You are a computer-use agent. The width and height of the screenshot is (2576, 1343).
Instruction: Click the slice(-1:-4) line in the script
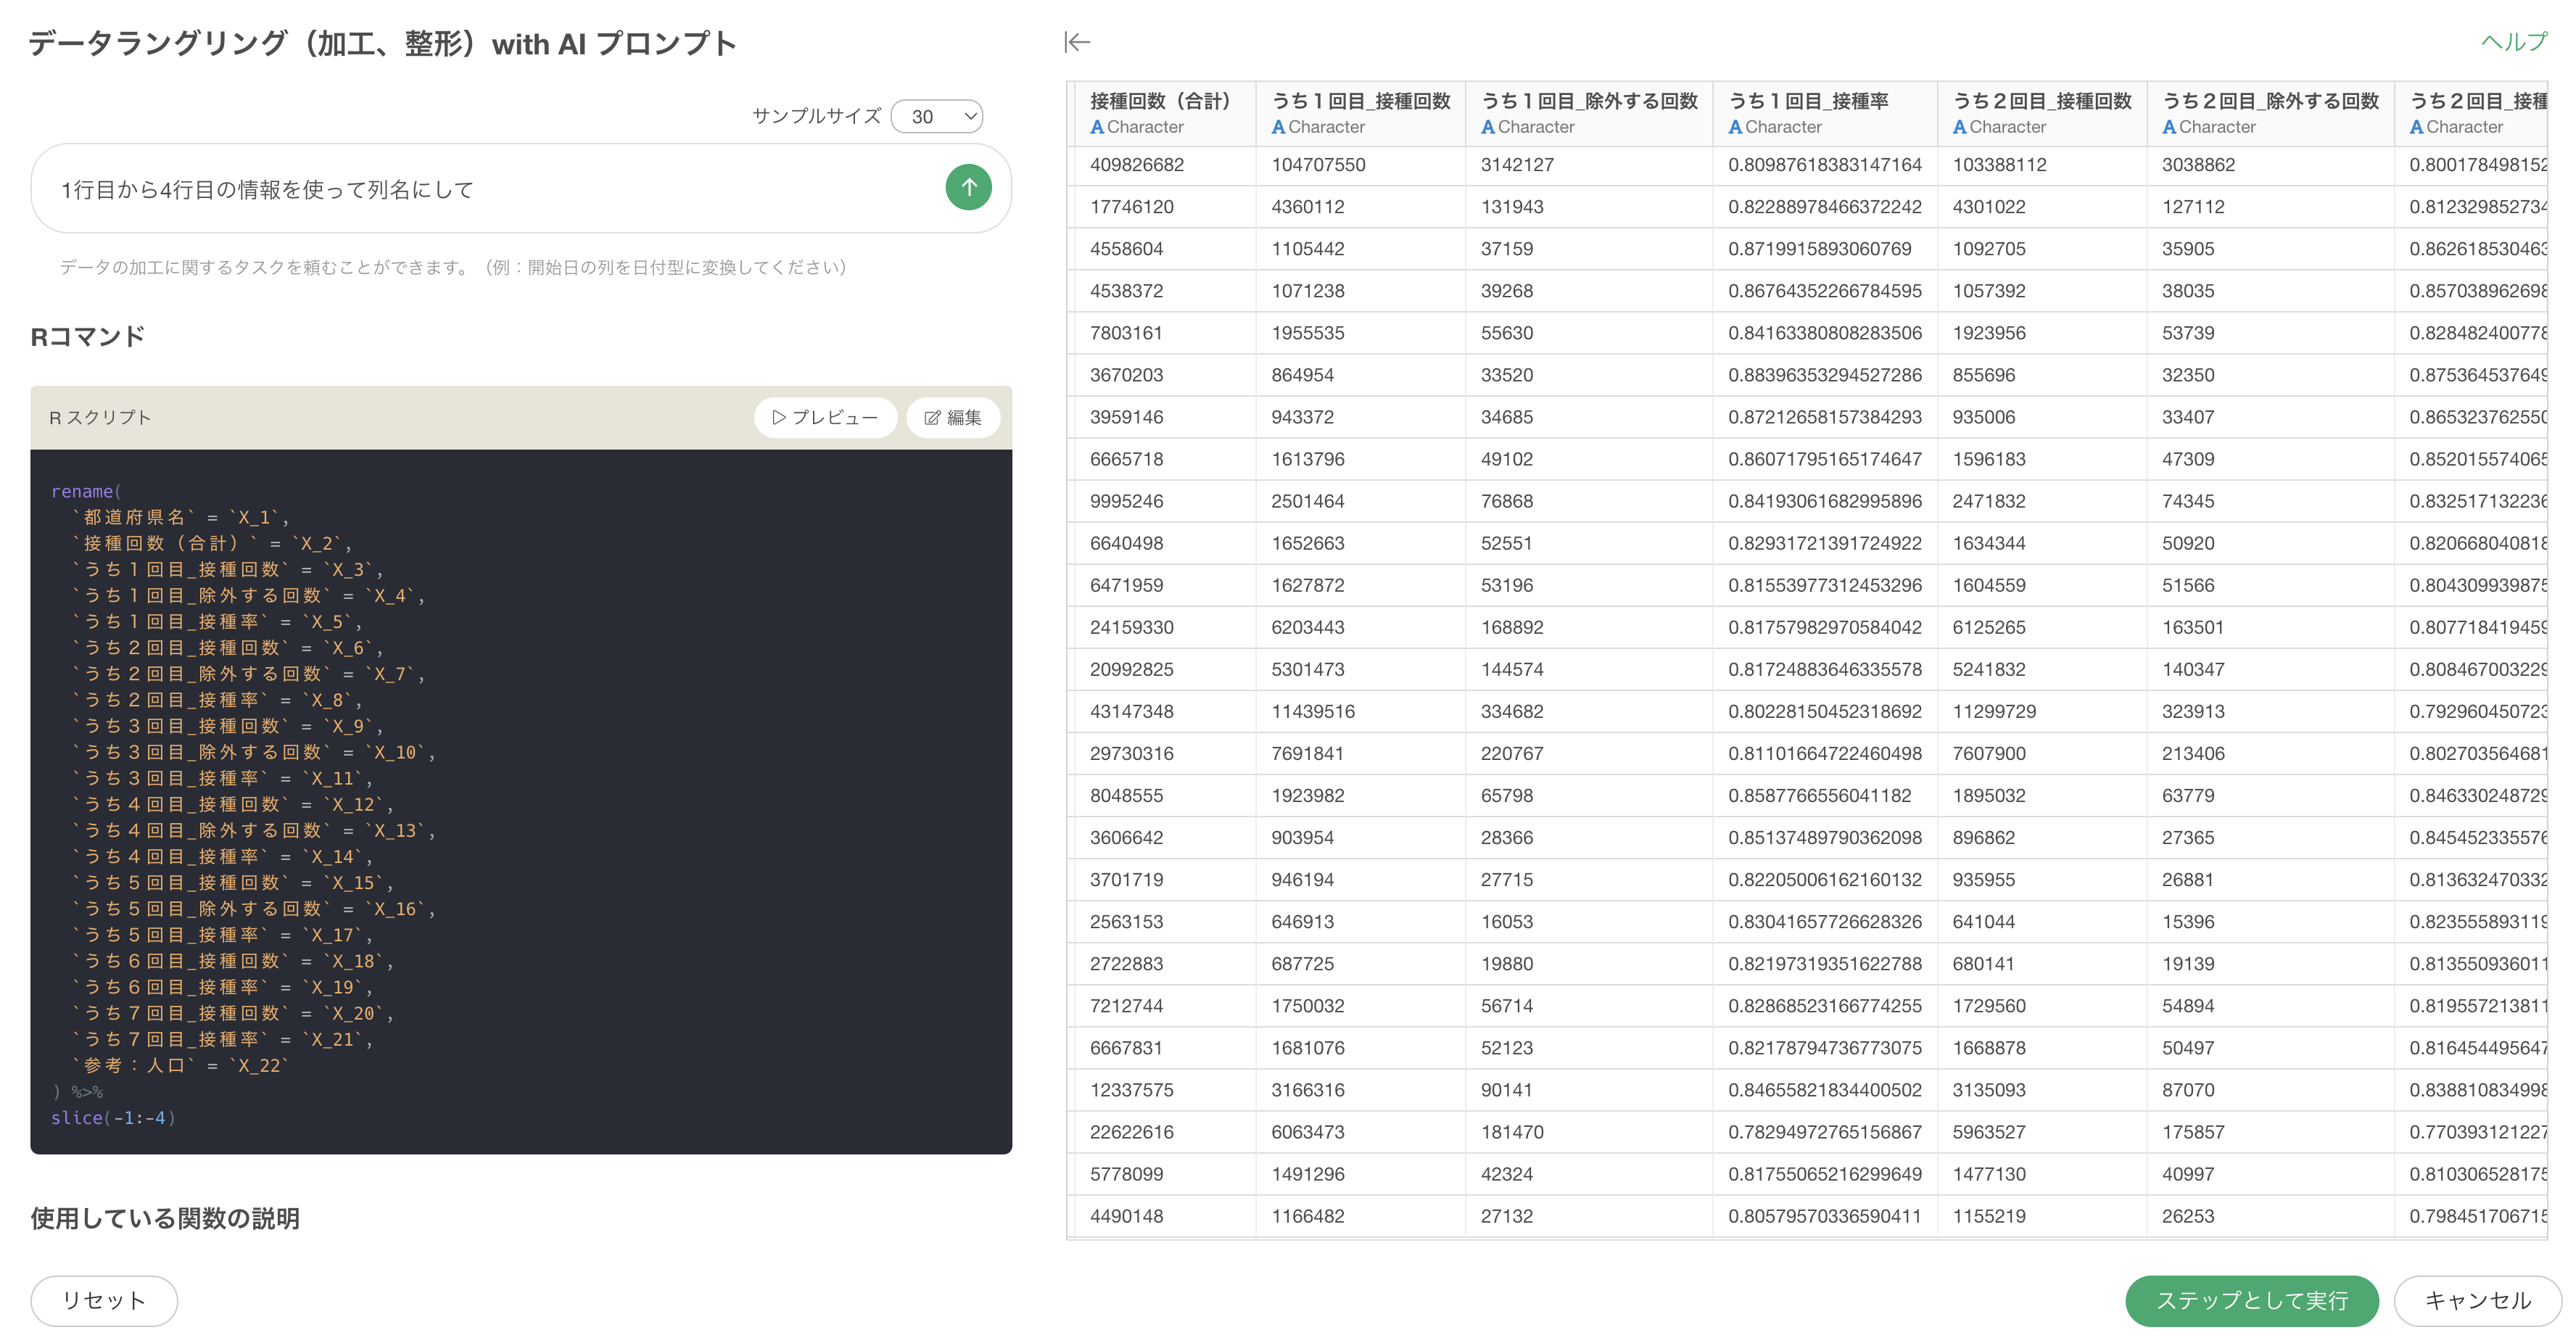tap(113, 1117)
